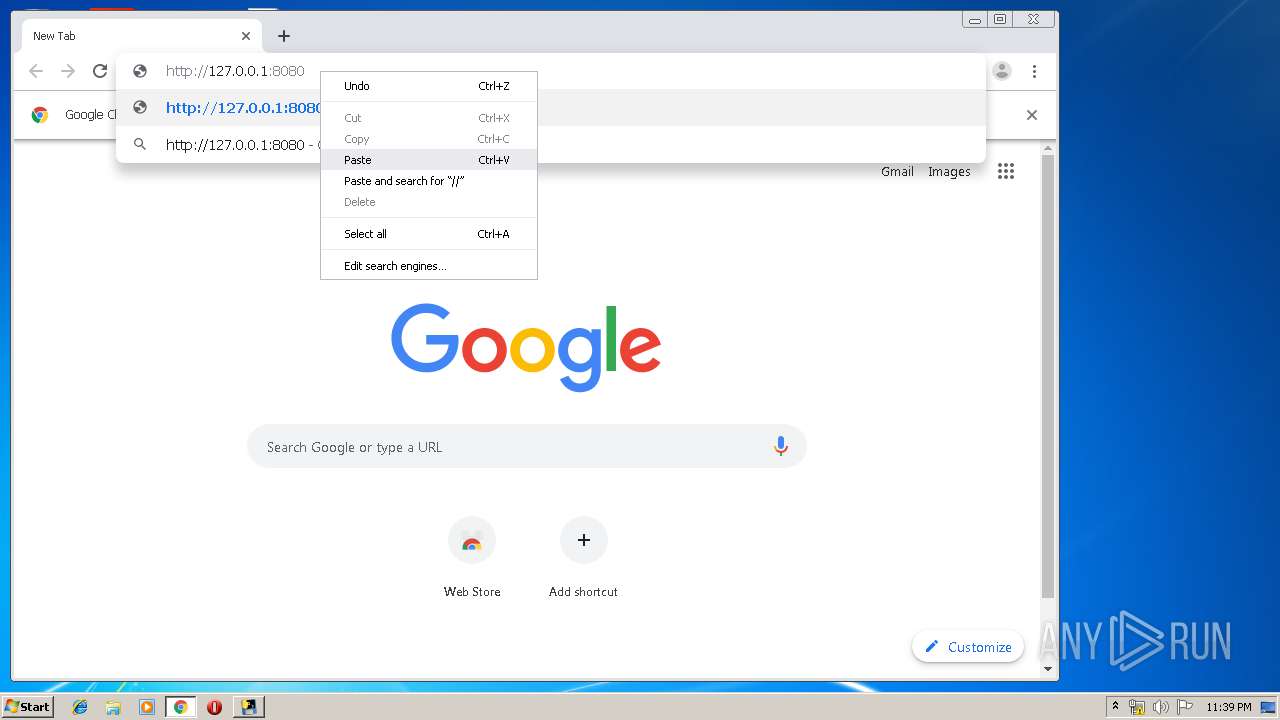Click the Customize button
1280x720 pixels.
click(x=968, y=647)
